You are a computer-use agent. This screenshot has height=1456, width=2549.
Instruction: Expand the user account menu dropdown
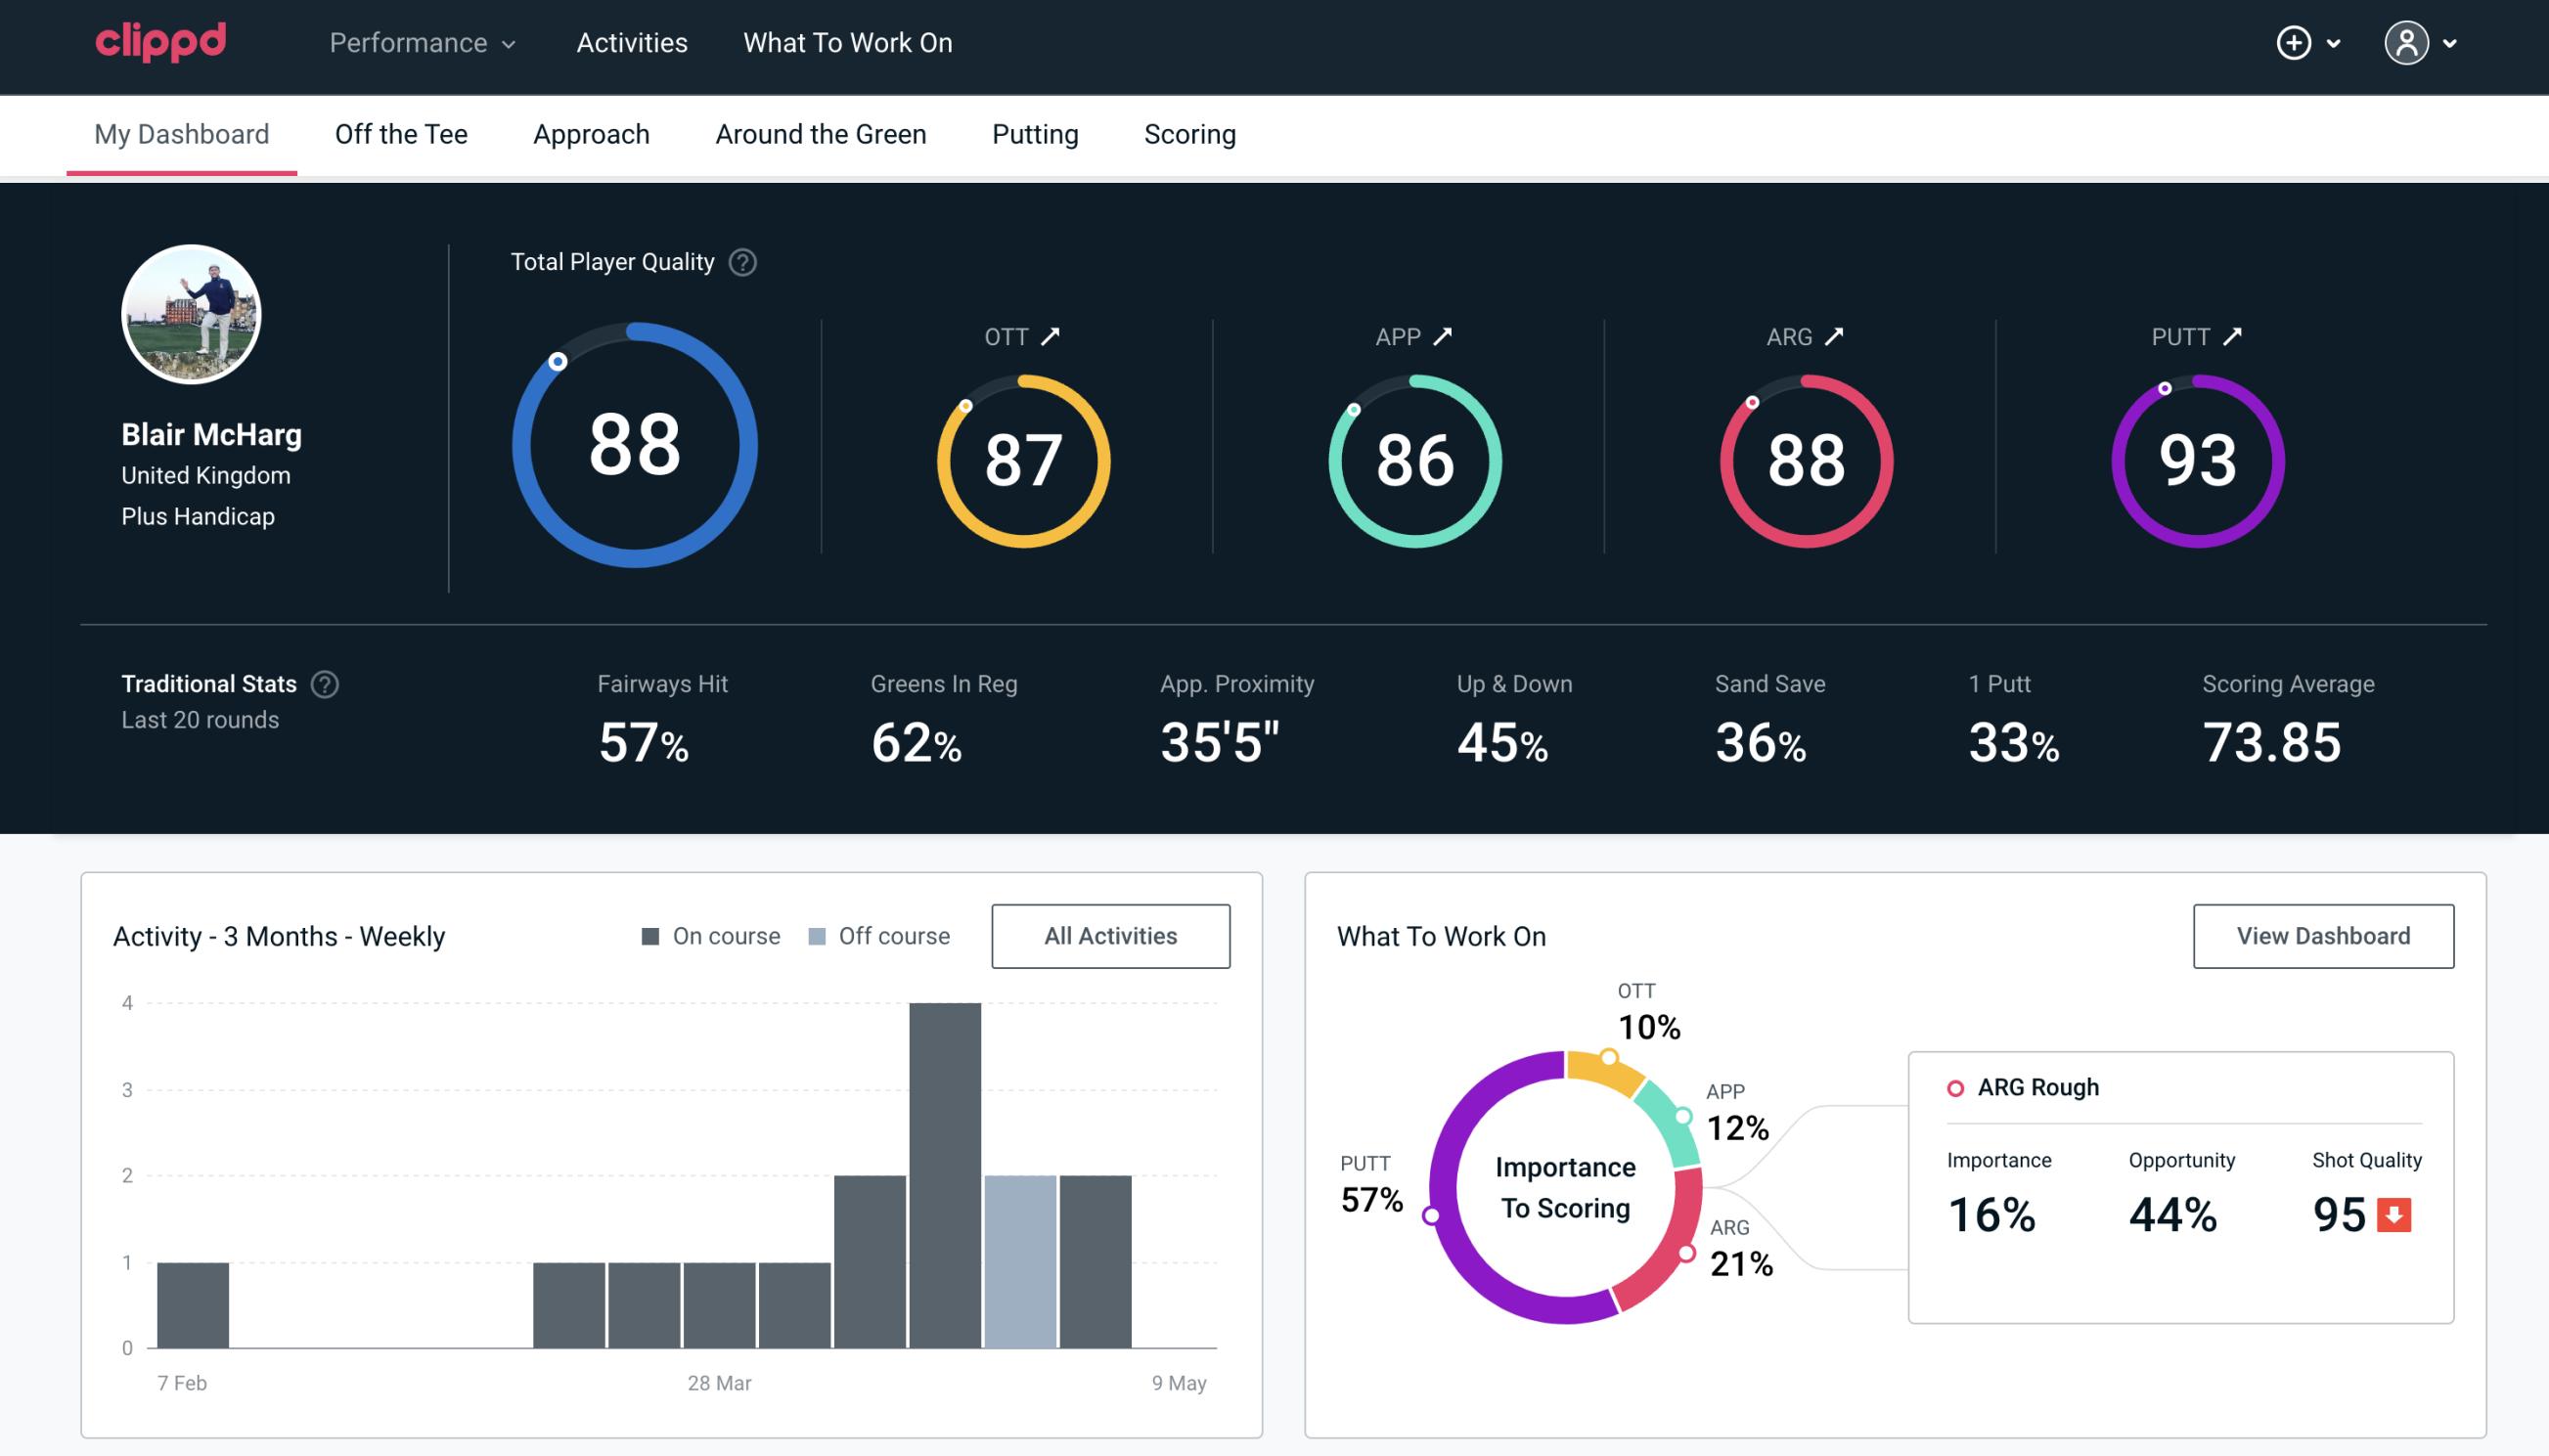tap(2451, 44)
